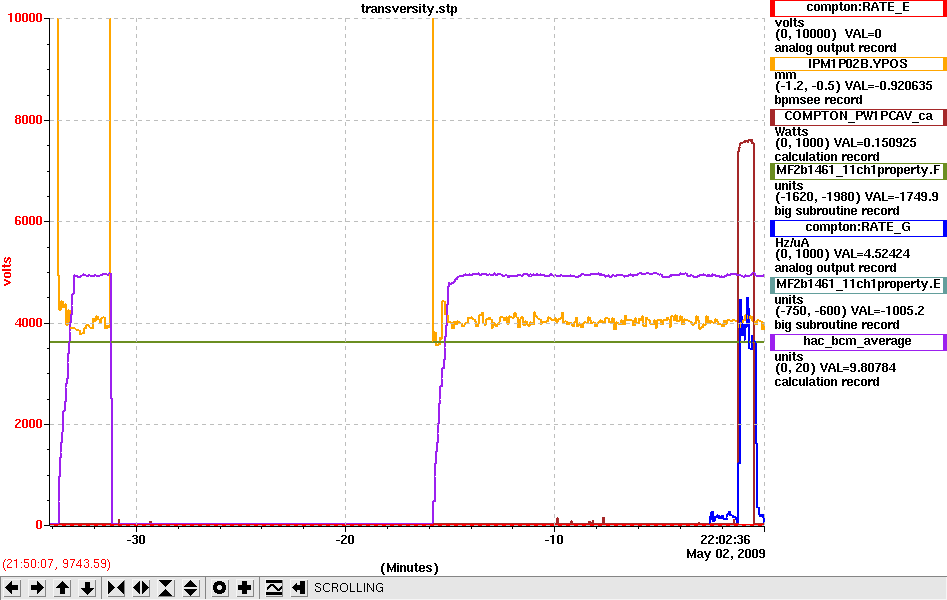This screenshot has height=600, width=947.
Task: Click the 4000 y-axis tick label
Action: pos(28,323)
